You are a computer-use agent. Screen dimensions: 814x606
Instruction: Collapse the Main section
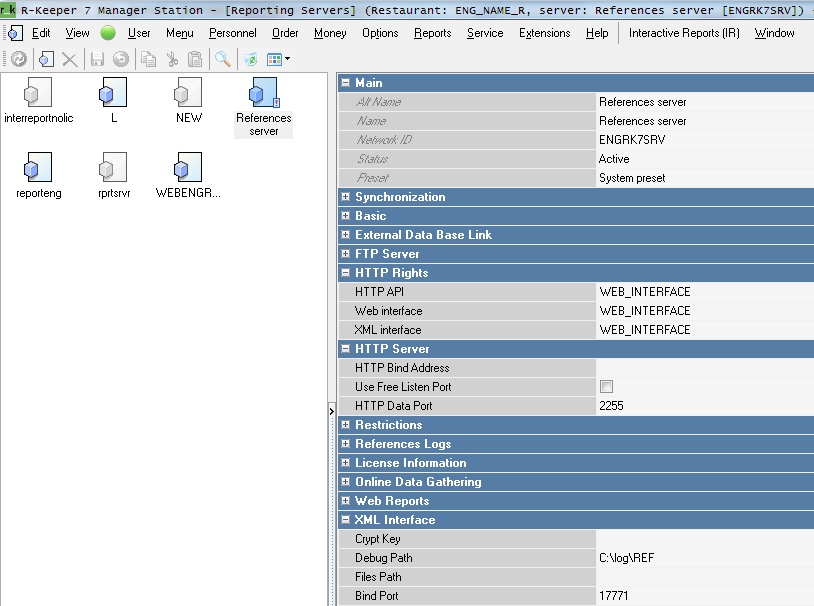[345, 83]
